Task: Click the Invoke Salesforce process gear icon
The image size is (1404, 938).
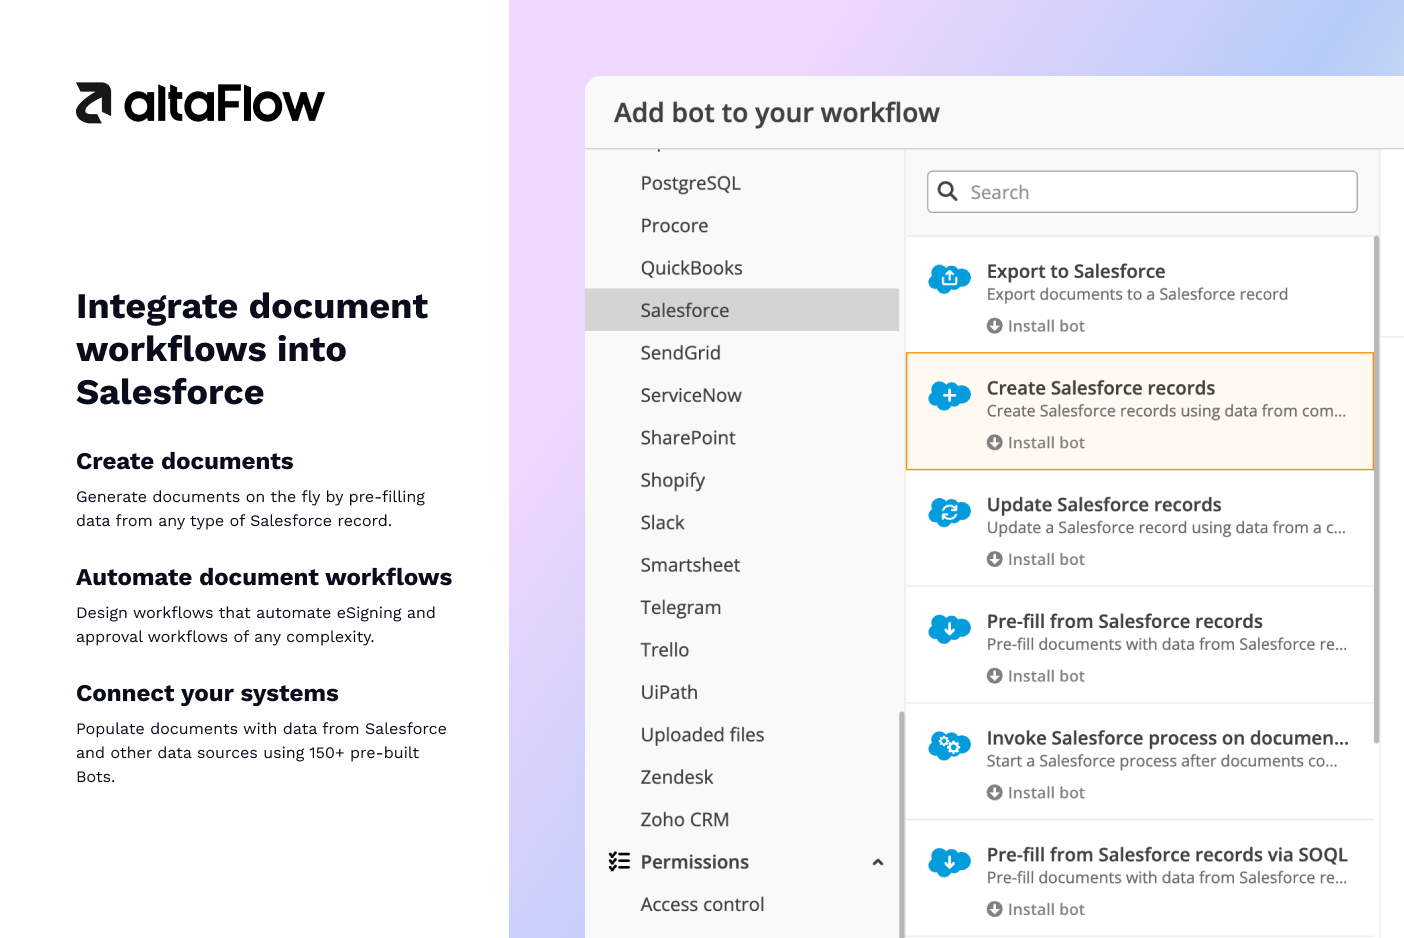Action: [x=949, y=745]
